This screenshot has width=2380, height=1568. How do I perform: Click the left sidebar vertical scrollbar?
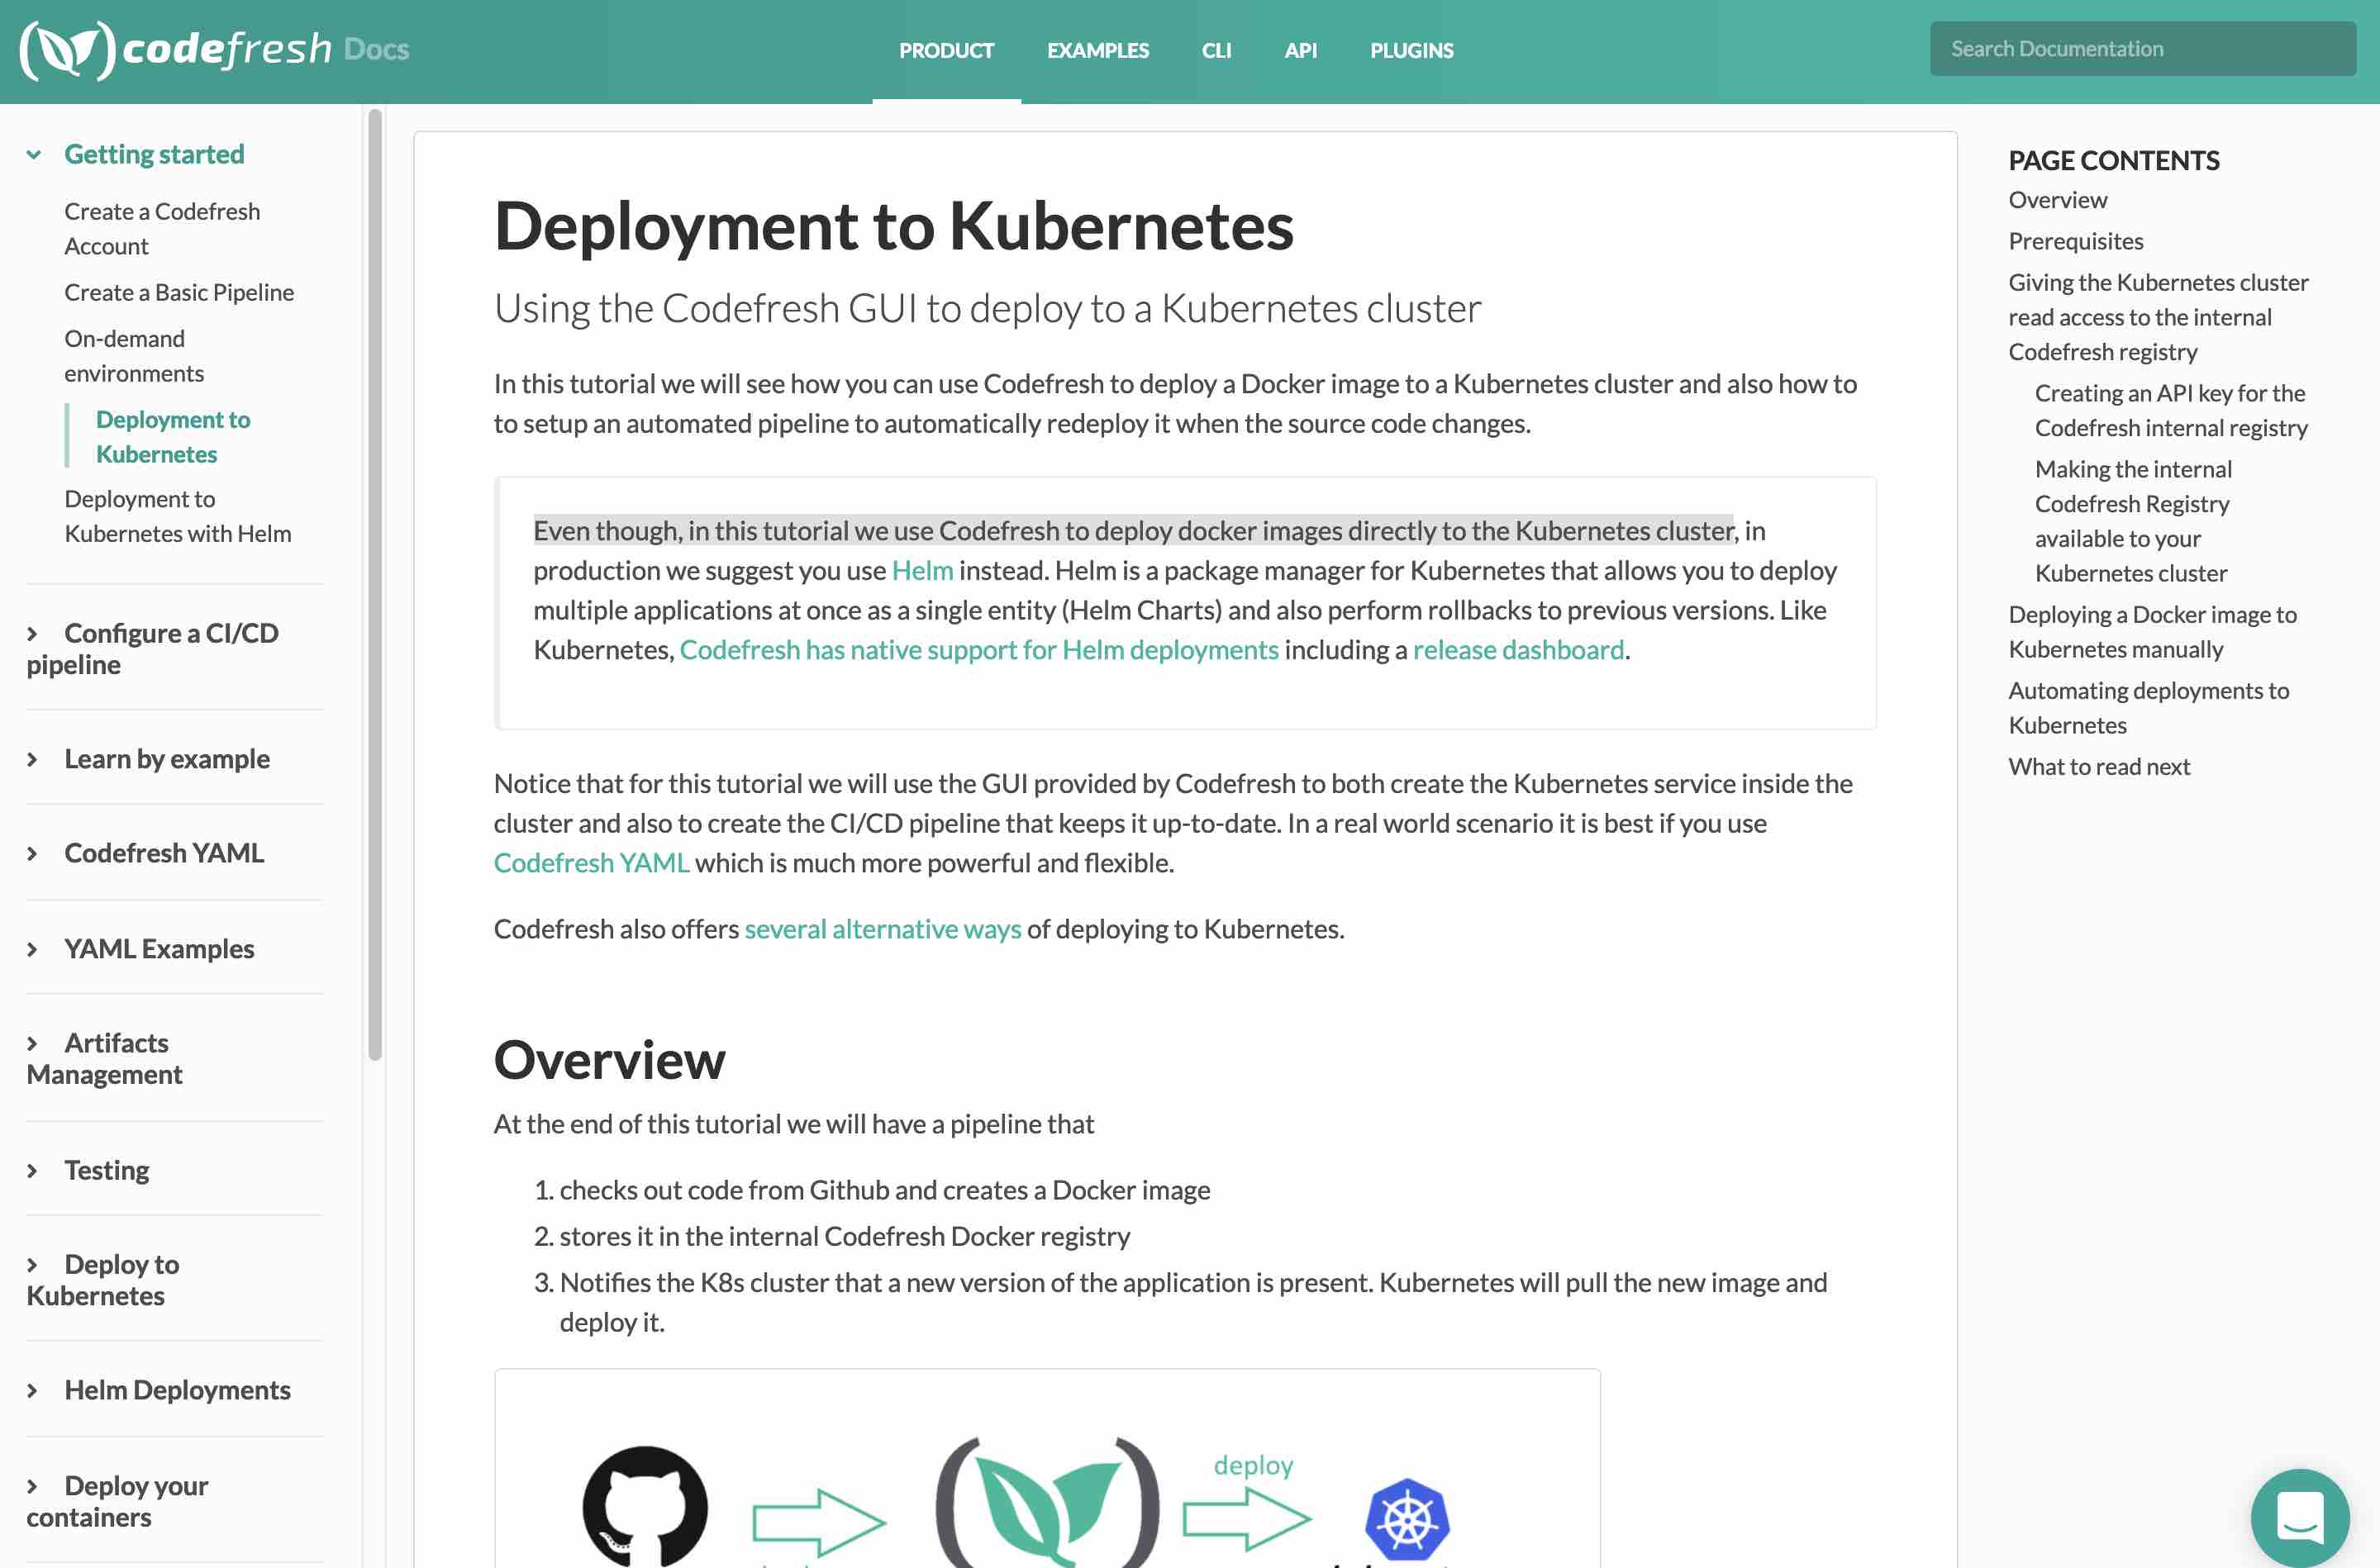click(x=375, y=585)
